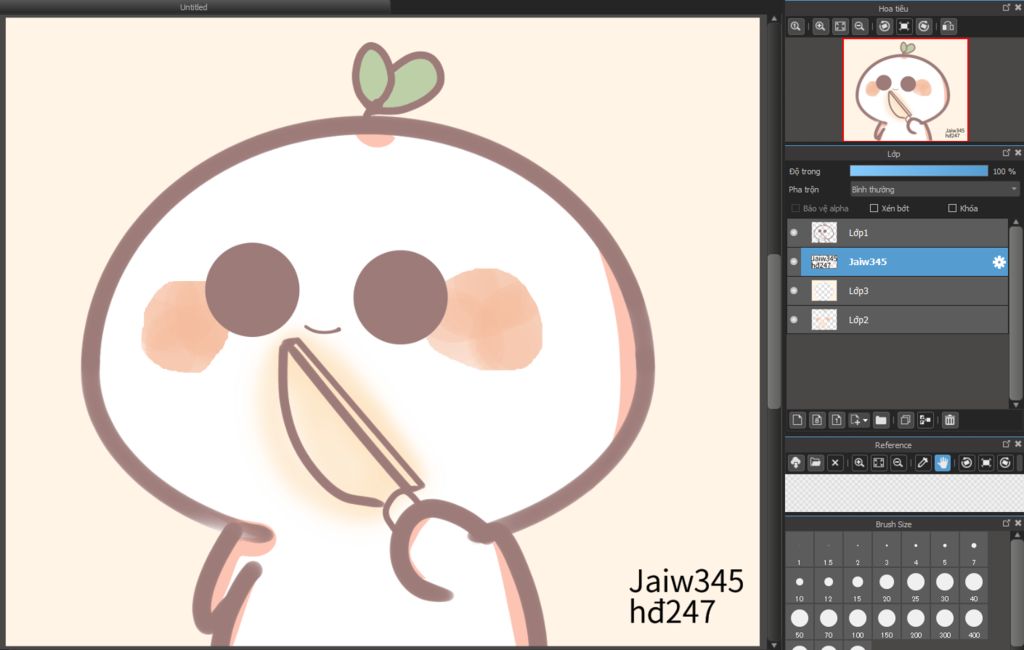
Task: Choose brush size 1.5
Action: coord(828,550)
